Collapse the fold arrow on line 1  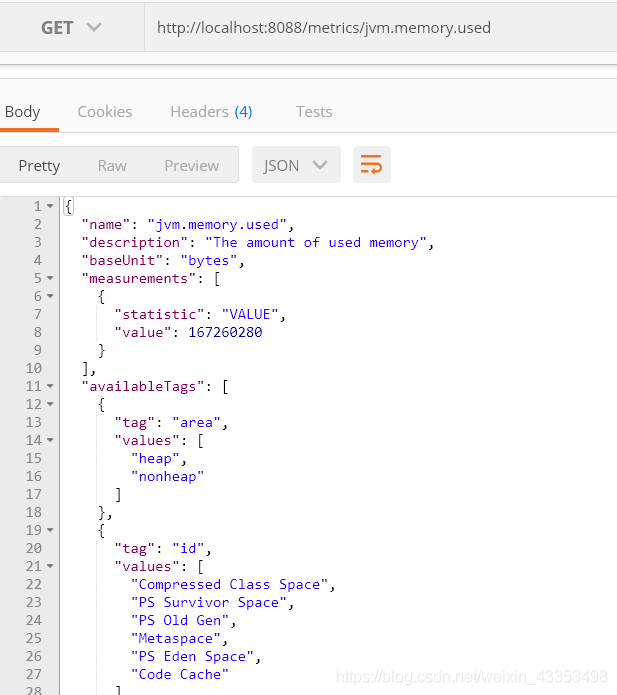pos(50,206)
